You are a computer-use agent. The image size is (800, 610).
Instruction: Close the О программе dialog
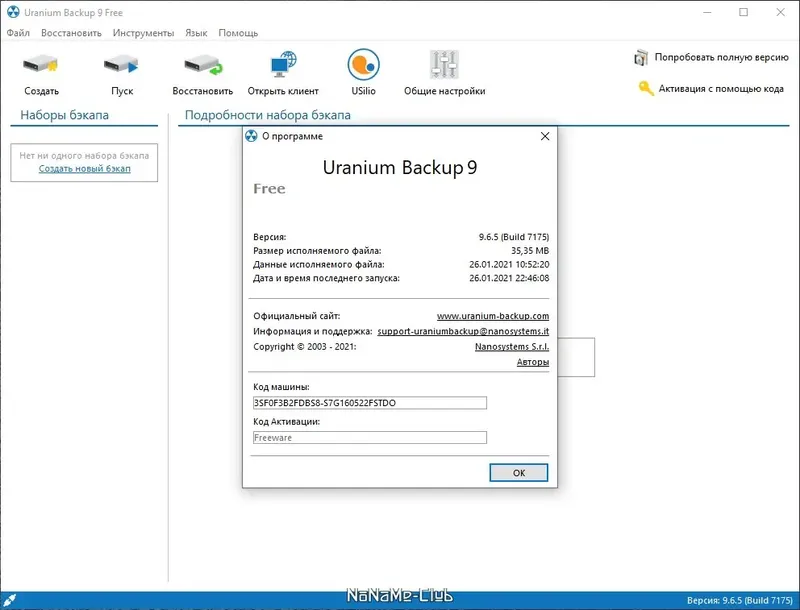[545, 136]
